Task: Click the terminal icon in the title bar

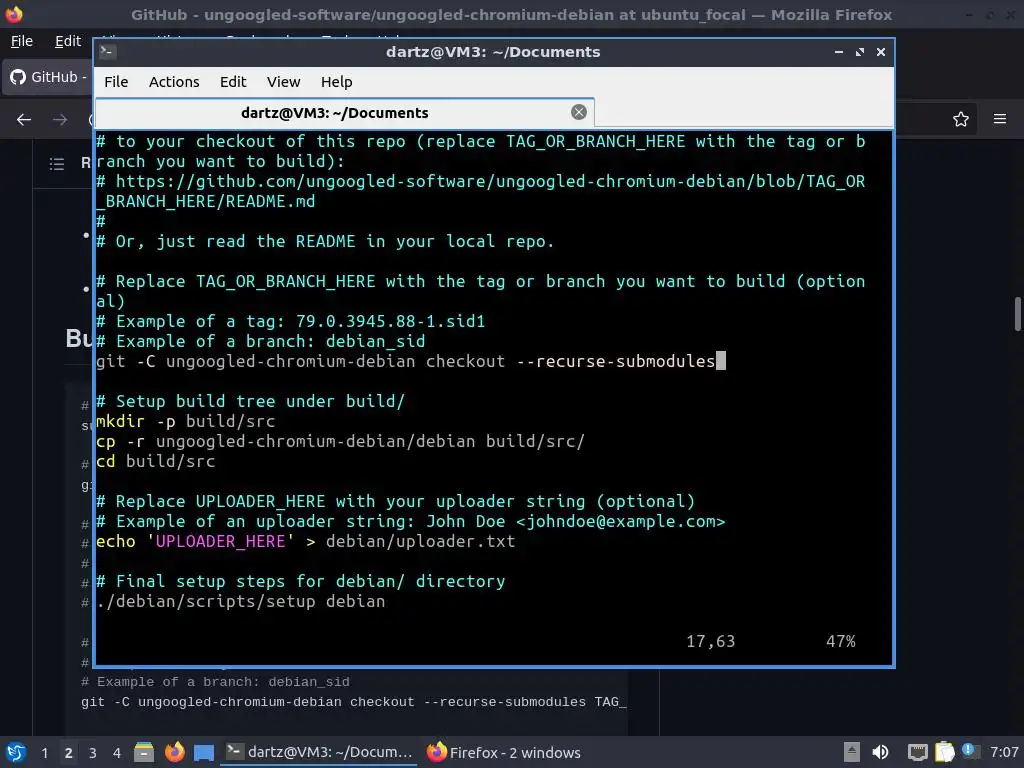Action: (108, 52)
